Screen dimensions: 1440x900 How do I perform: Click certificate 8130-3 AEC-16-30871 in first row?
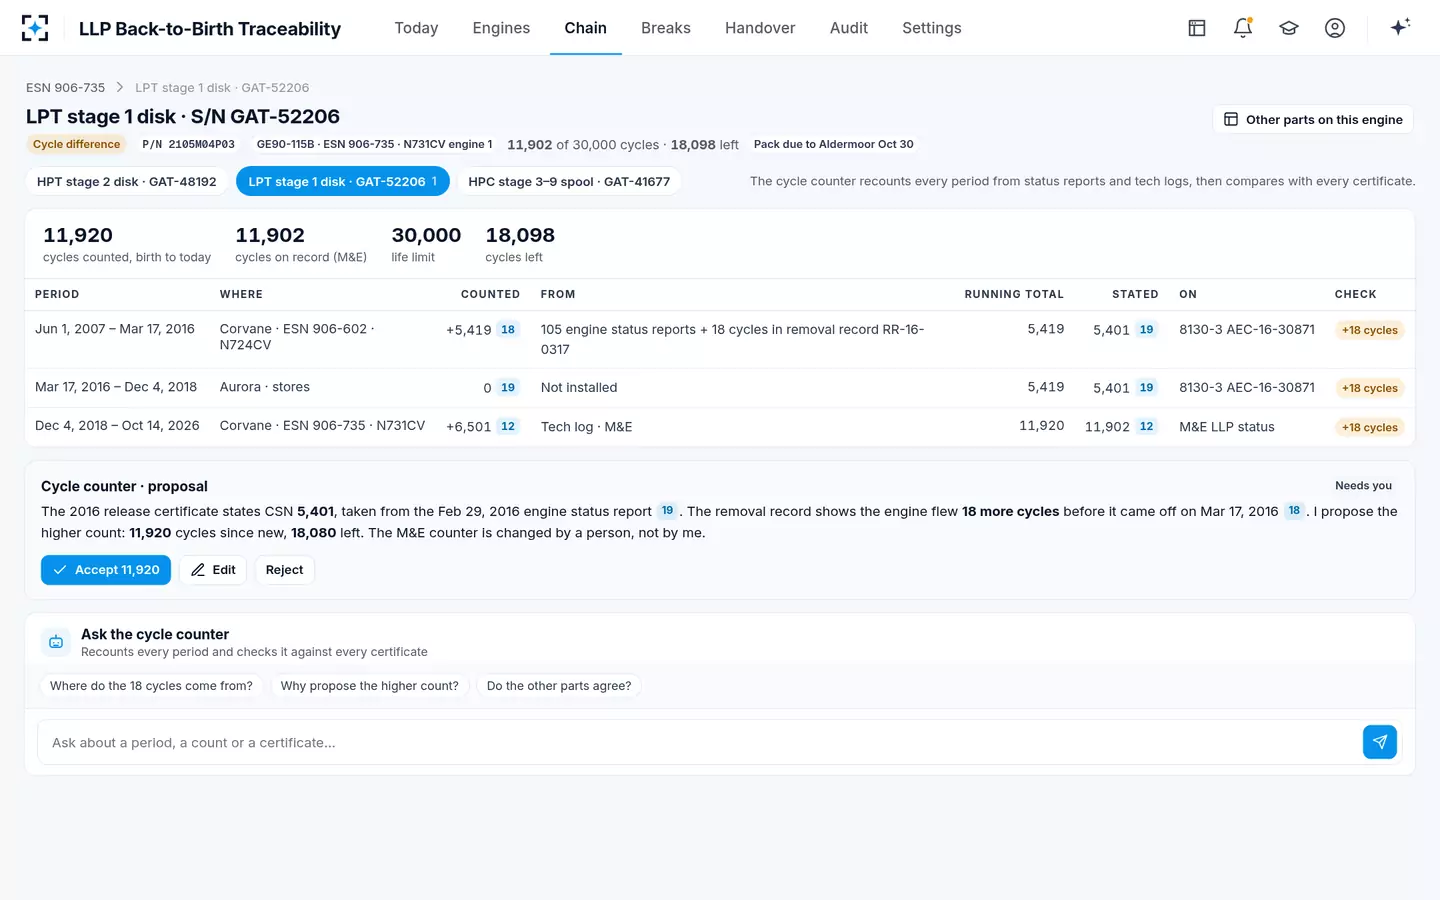pos(1247,329)
